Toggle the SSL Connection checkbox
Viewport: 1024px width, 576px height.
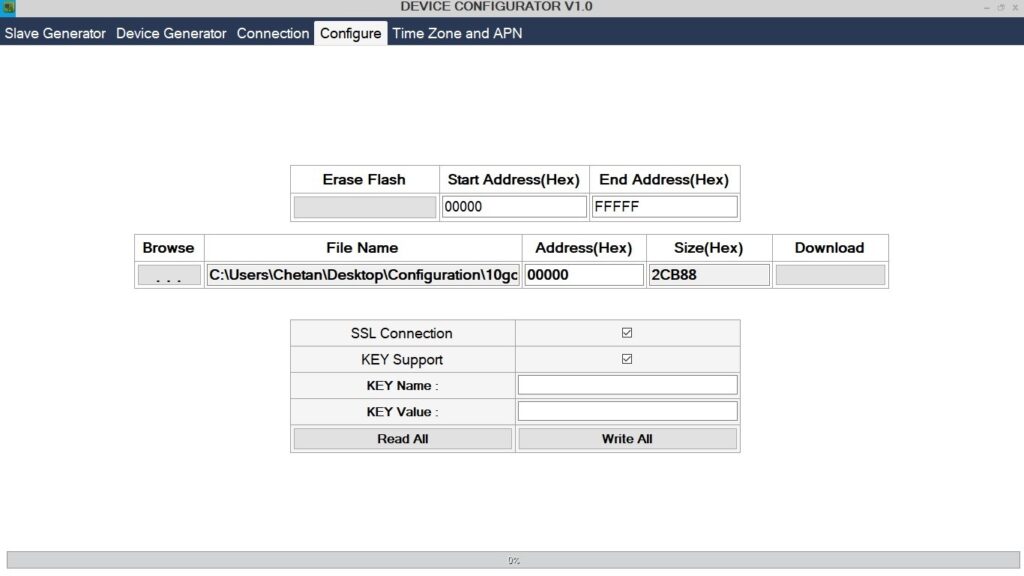click(x=627, y=333)
